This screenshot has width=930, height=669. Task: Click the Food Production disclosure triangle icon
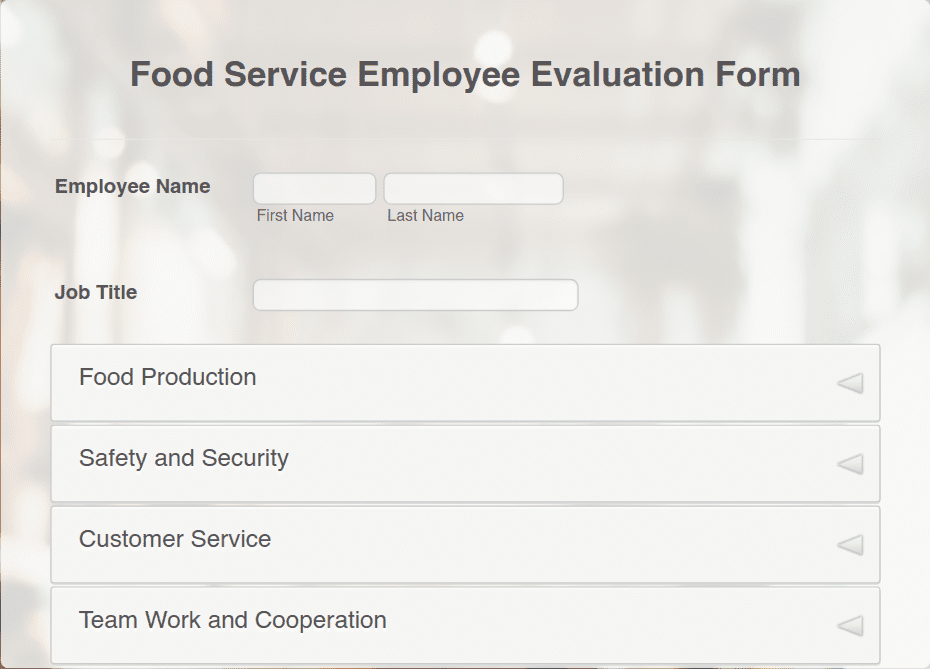848,382
